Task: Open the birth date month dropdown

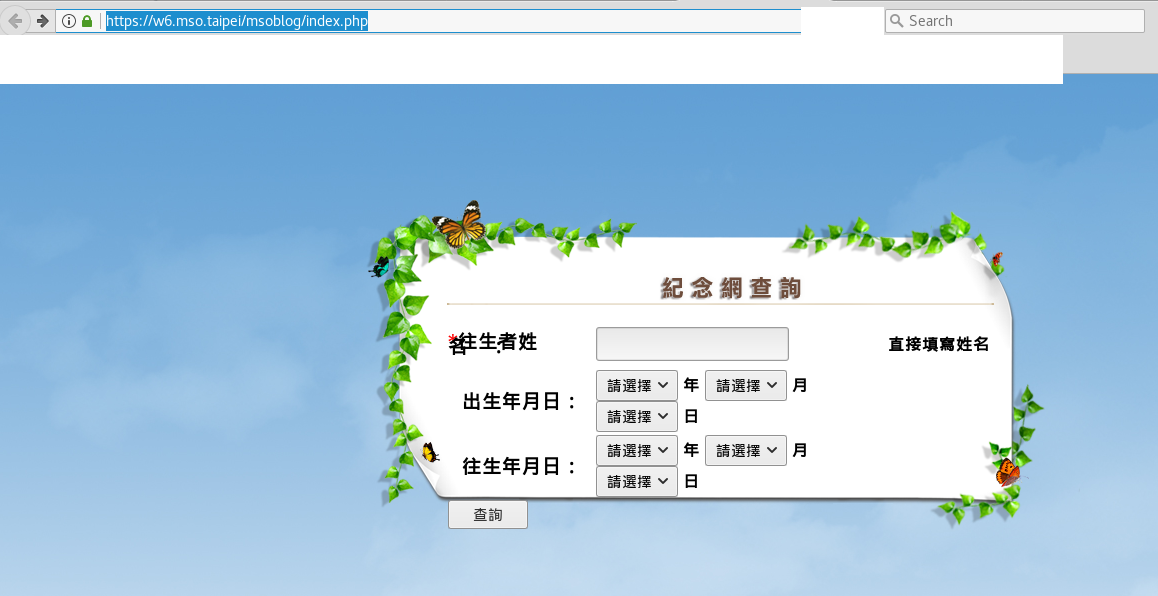Action: [x=746, y=386]
